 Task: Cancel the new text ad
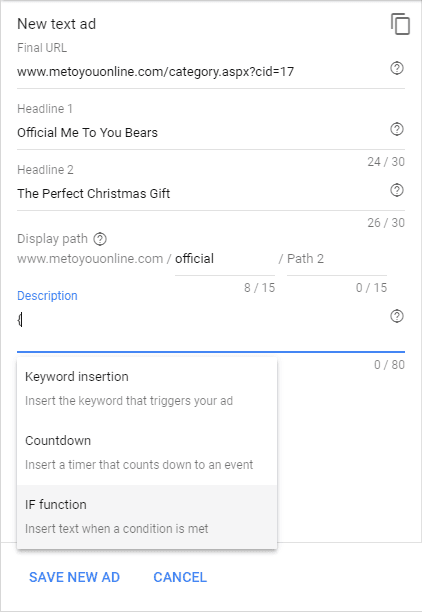180,577
